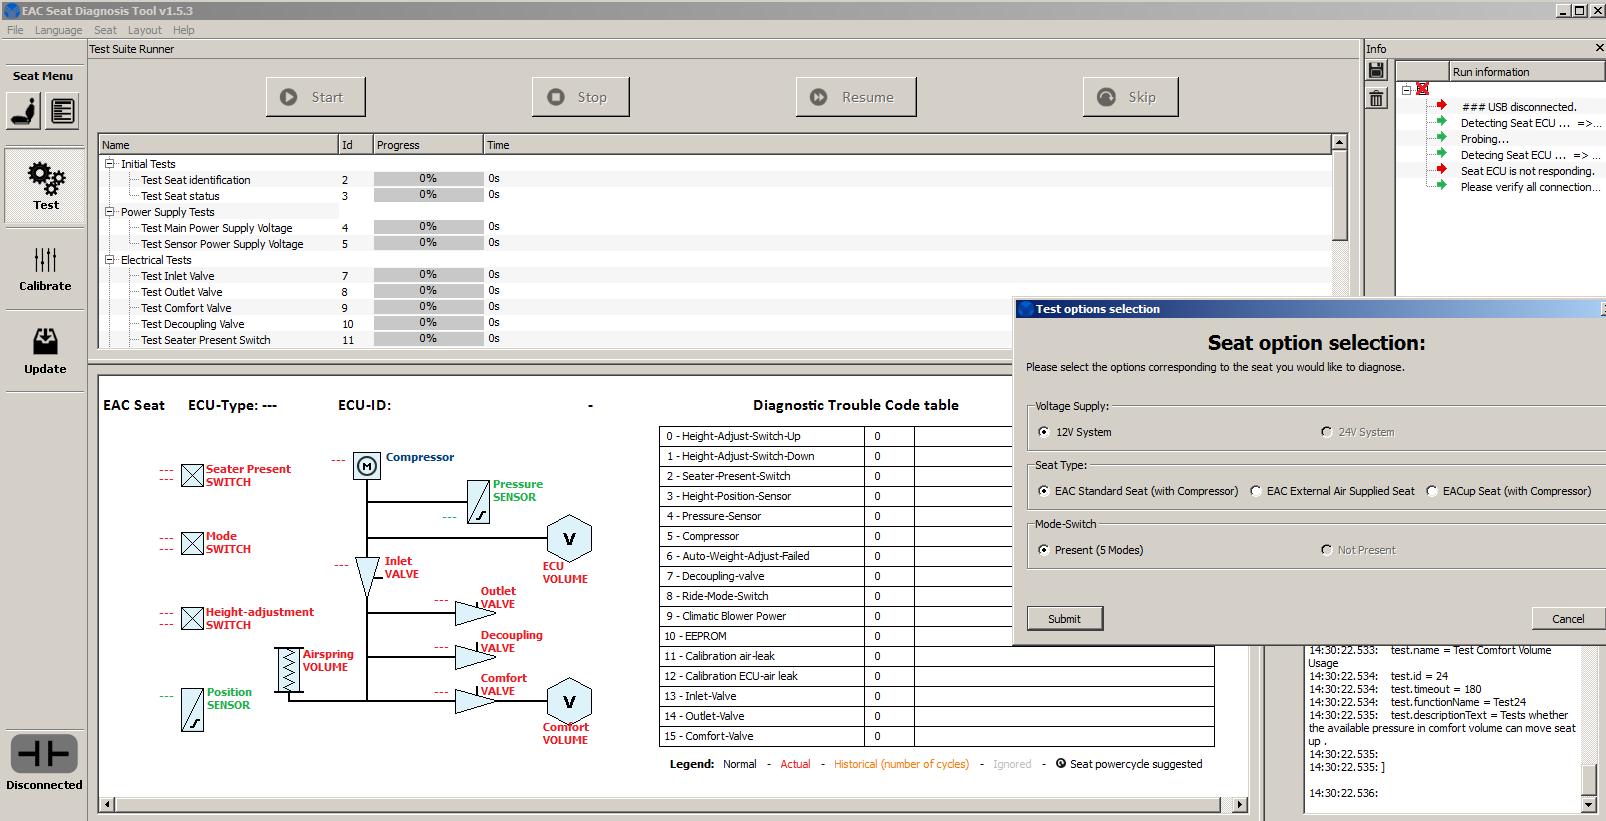Open the Layout menu
Viewport: 1606px width, 821px height.
144,30
